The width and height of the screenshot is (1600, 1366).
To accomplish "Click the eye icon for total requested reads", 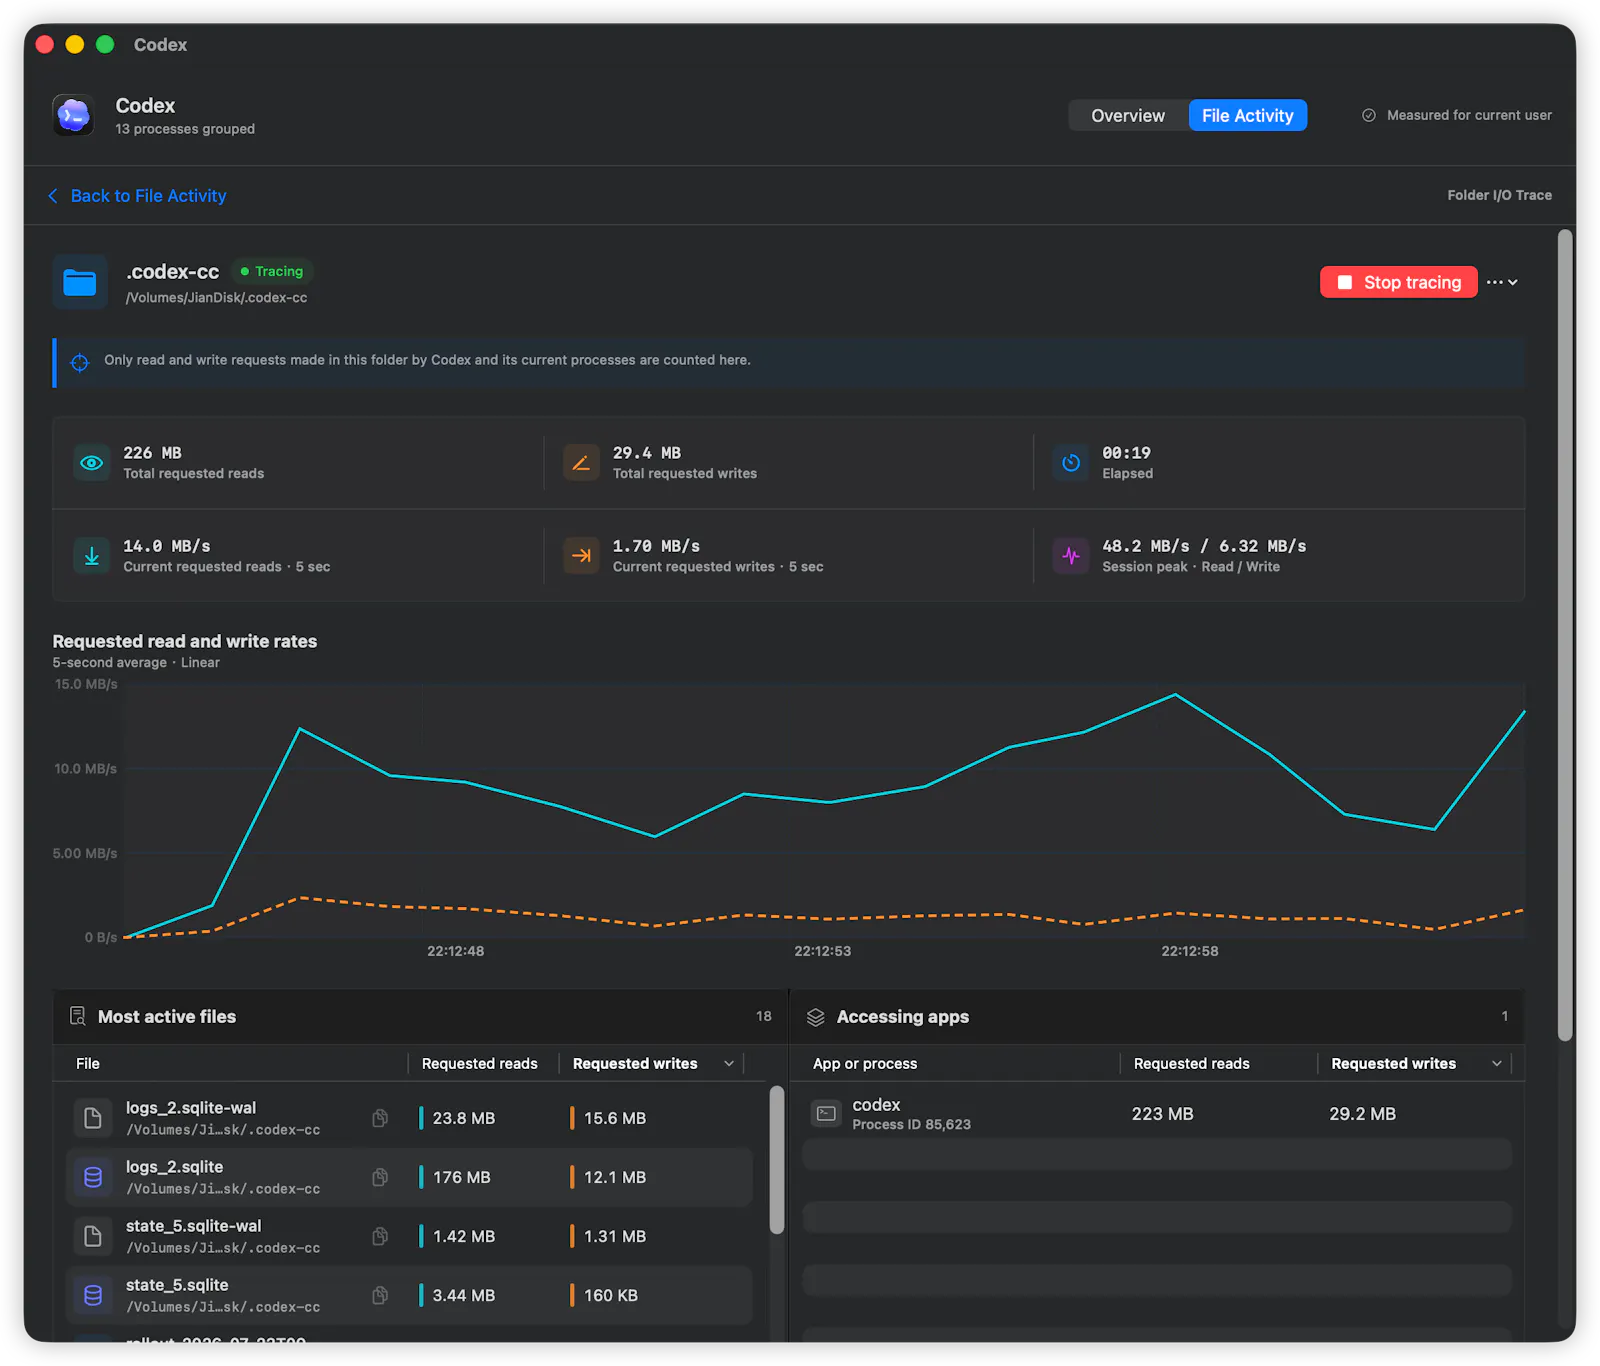I will (x=92, y=463).
